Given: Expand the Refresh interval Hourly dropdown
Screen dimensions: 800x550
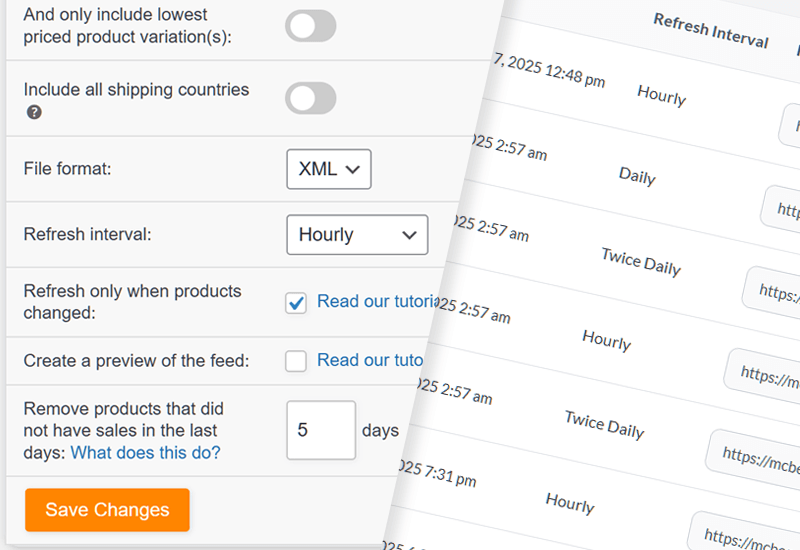Looking at the screenshot, I should click(x=356, y=235).
